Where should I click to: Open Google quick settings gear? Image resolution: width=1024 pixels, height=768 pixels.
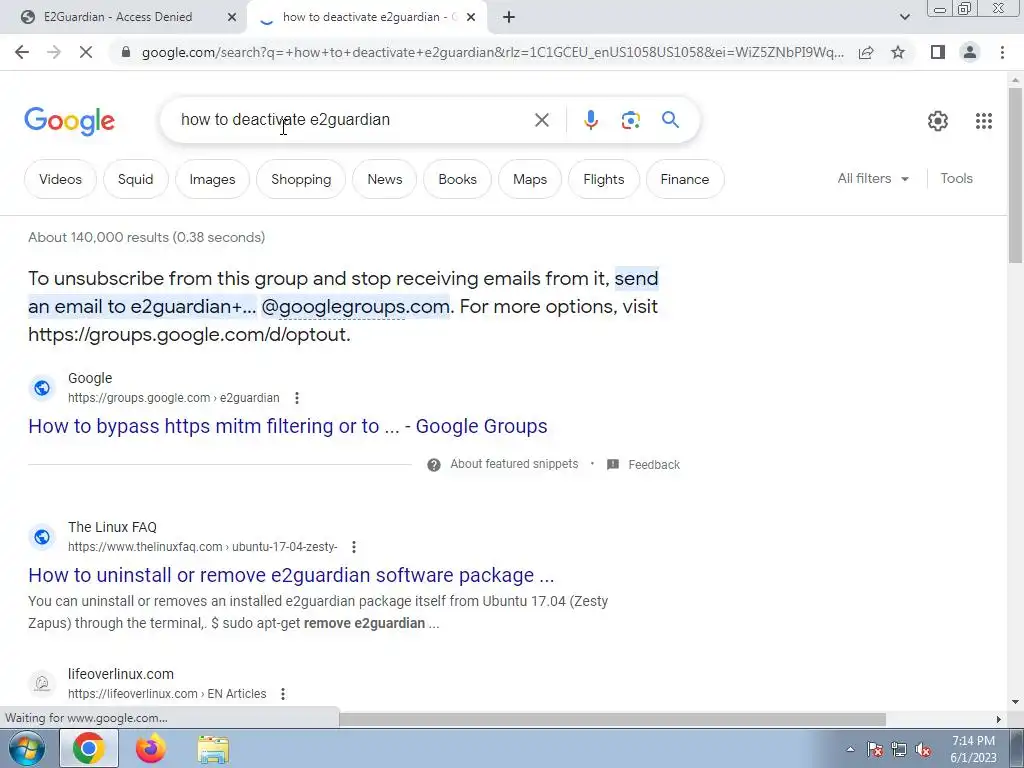coord(938,121)
